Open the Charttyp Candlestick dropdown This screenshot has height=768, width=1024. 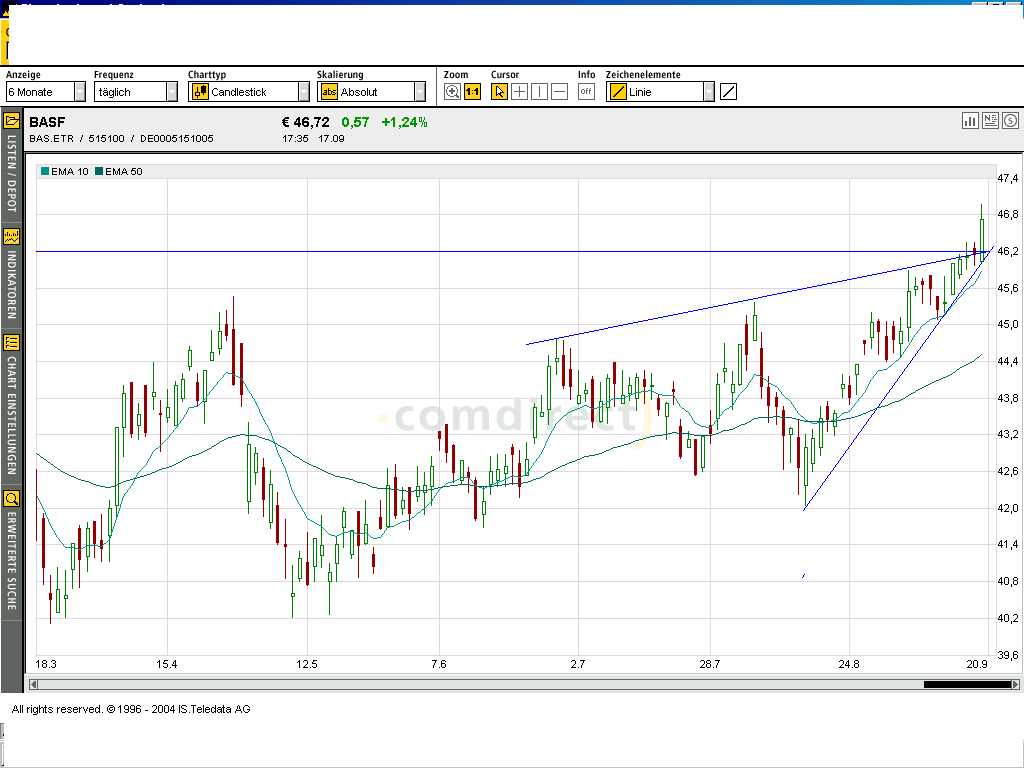click(x=303, y=92)
